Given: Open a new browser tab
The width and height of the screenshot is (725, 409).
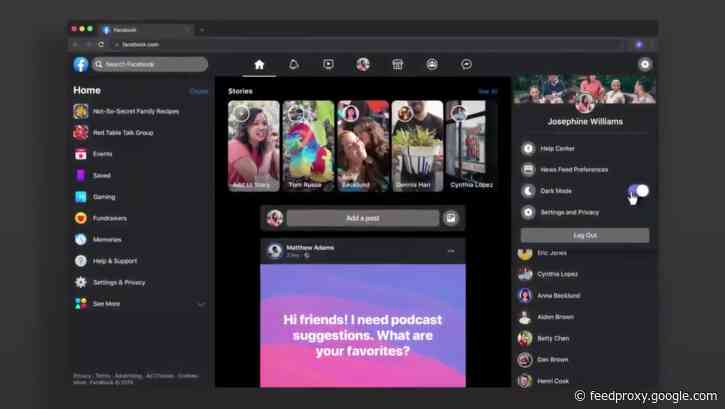Looking at the screenshot, I should 202,30.
